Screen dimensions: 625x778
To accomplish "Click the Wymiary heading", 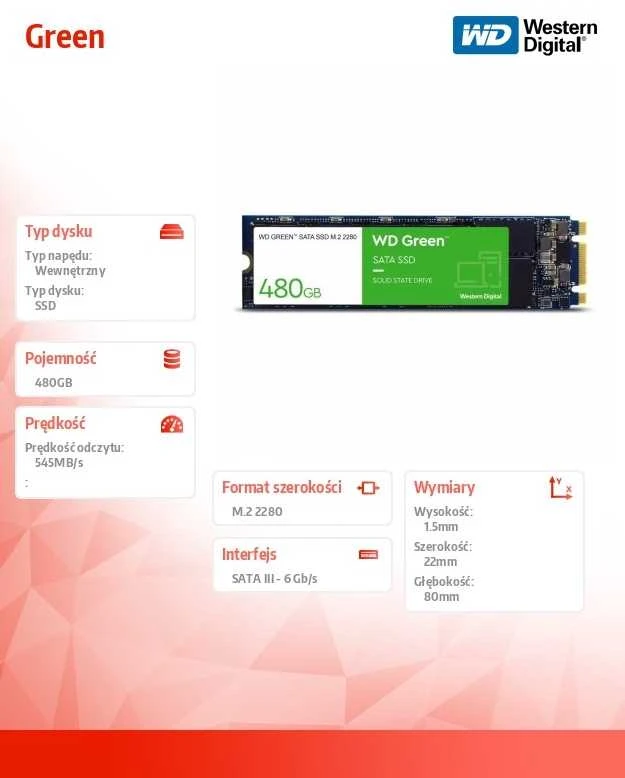I will click(x=444, y=487).
